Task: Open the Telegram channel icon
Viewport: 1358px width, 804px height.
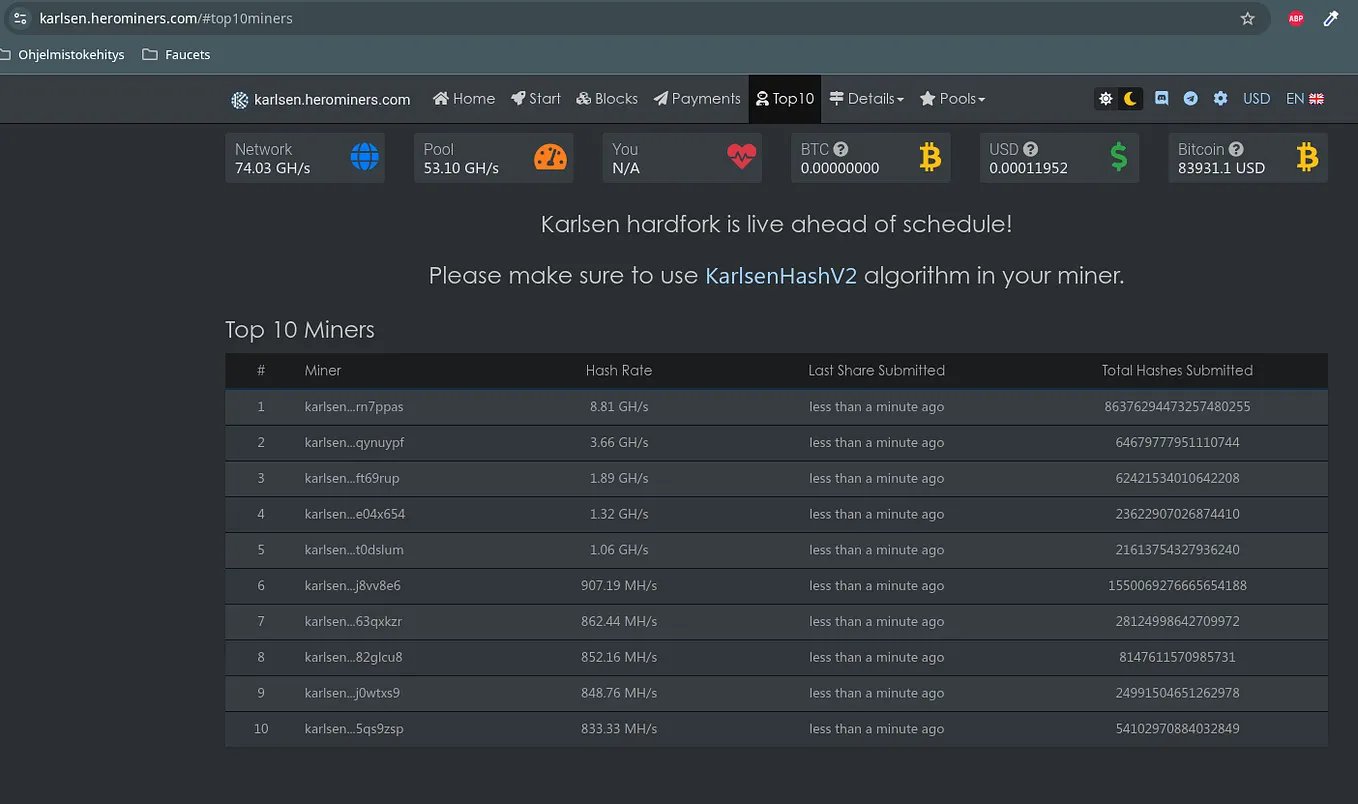Action: 1191,99
